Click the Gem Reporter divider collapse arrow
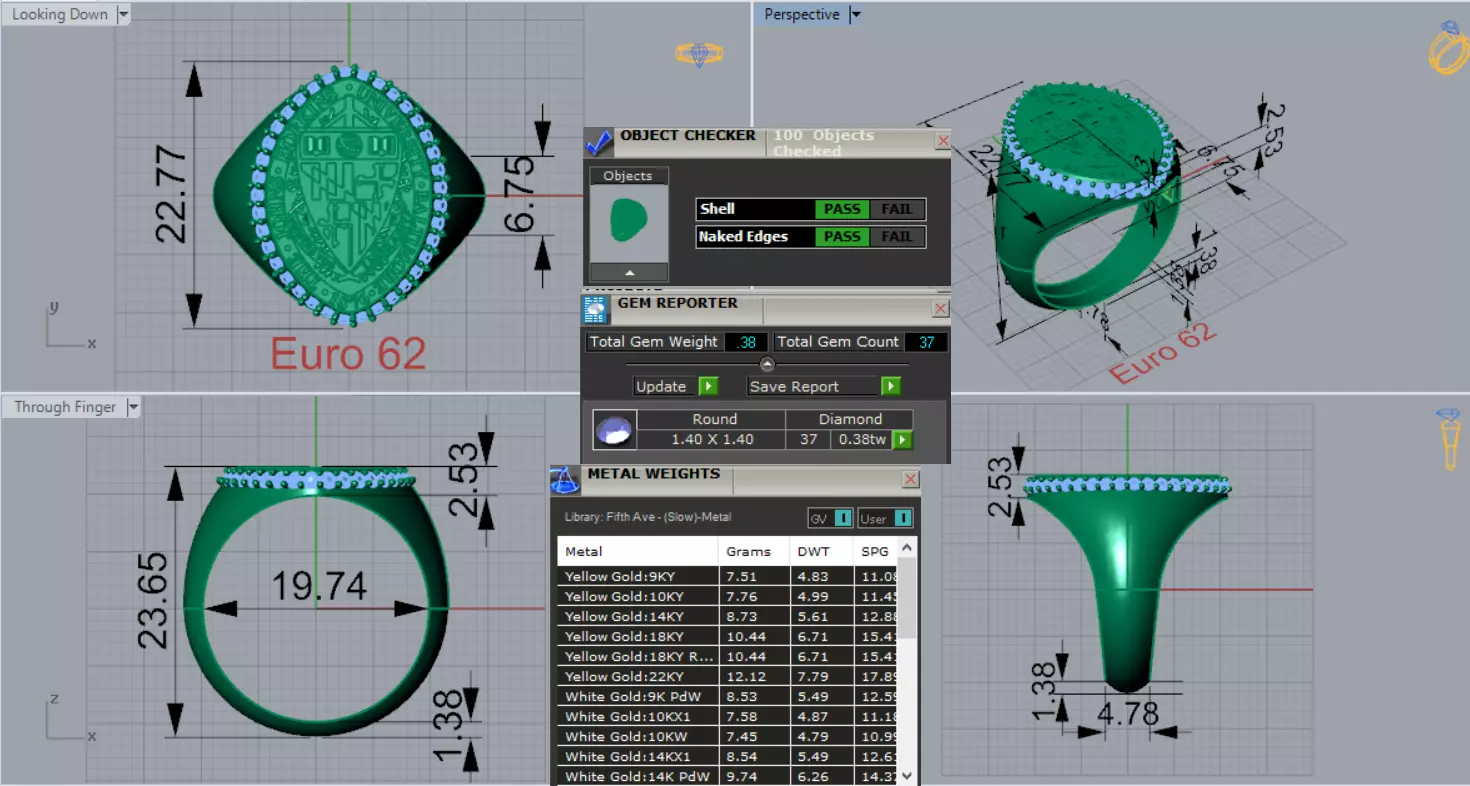 coord(767,364)
